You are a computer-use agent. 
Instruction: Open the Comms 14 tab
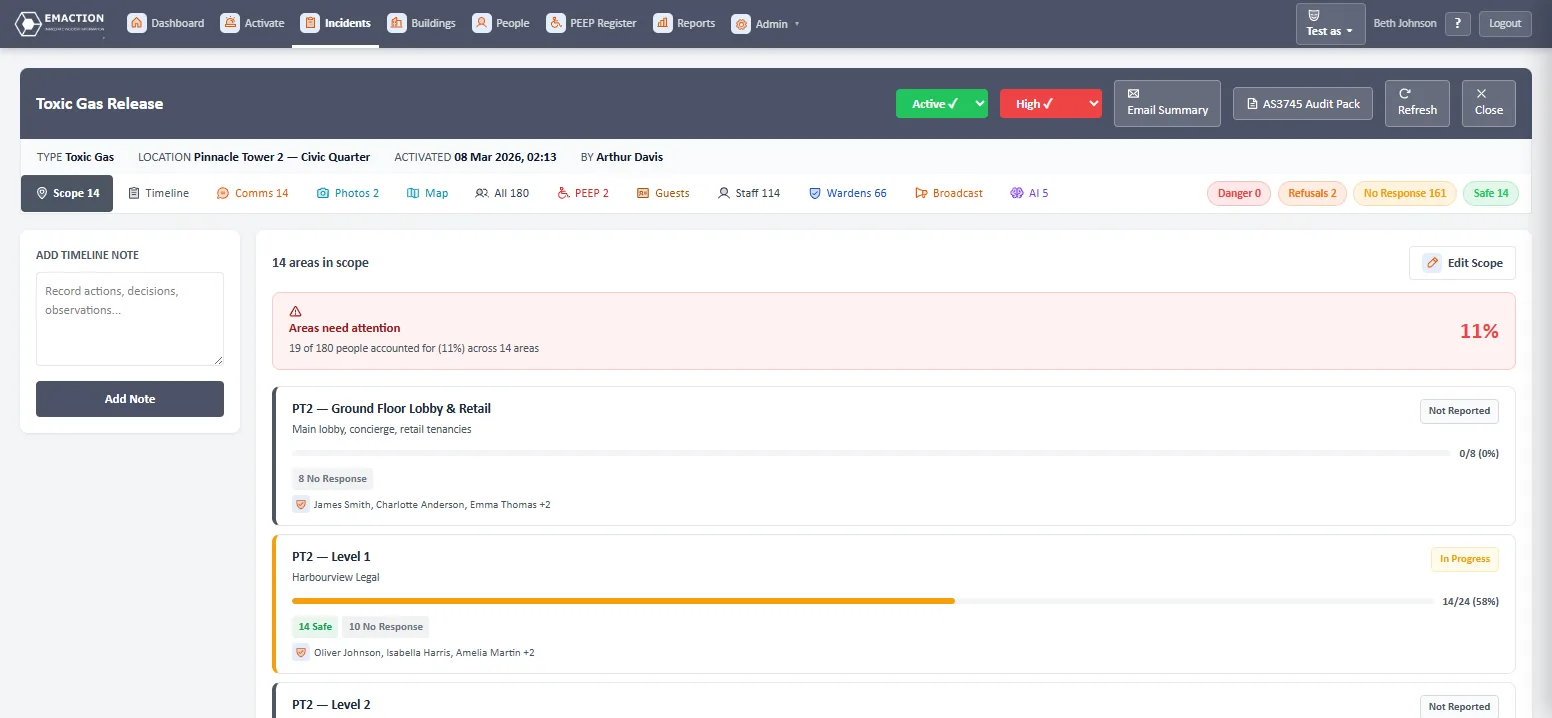[252, 193]
